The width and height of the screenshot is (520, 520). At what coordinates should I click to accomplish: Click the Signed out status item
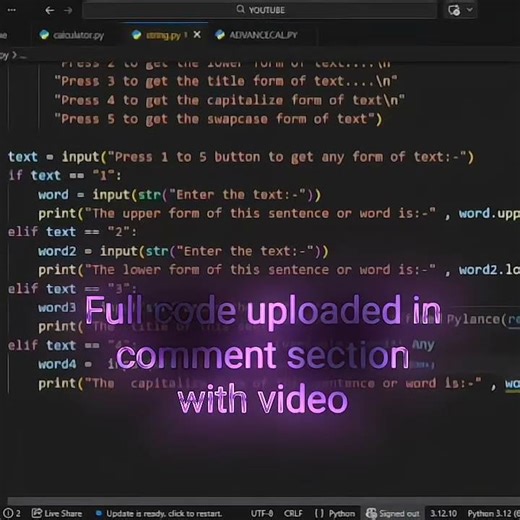click(393, 514)
